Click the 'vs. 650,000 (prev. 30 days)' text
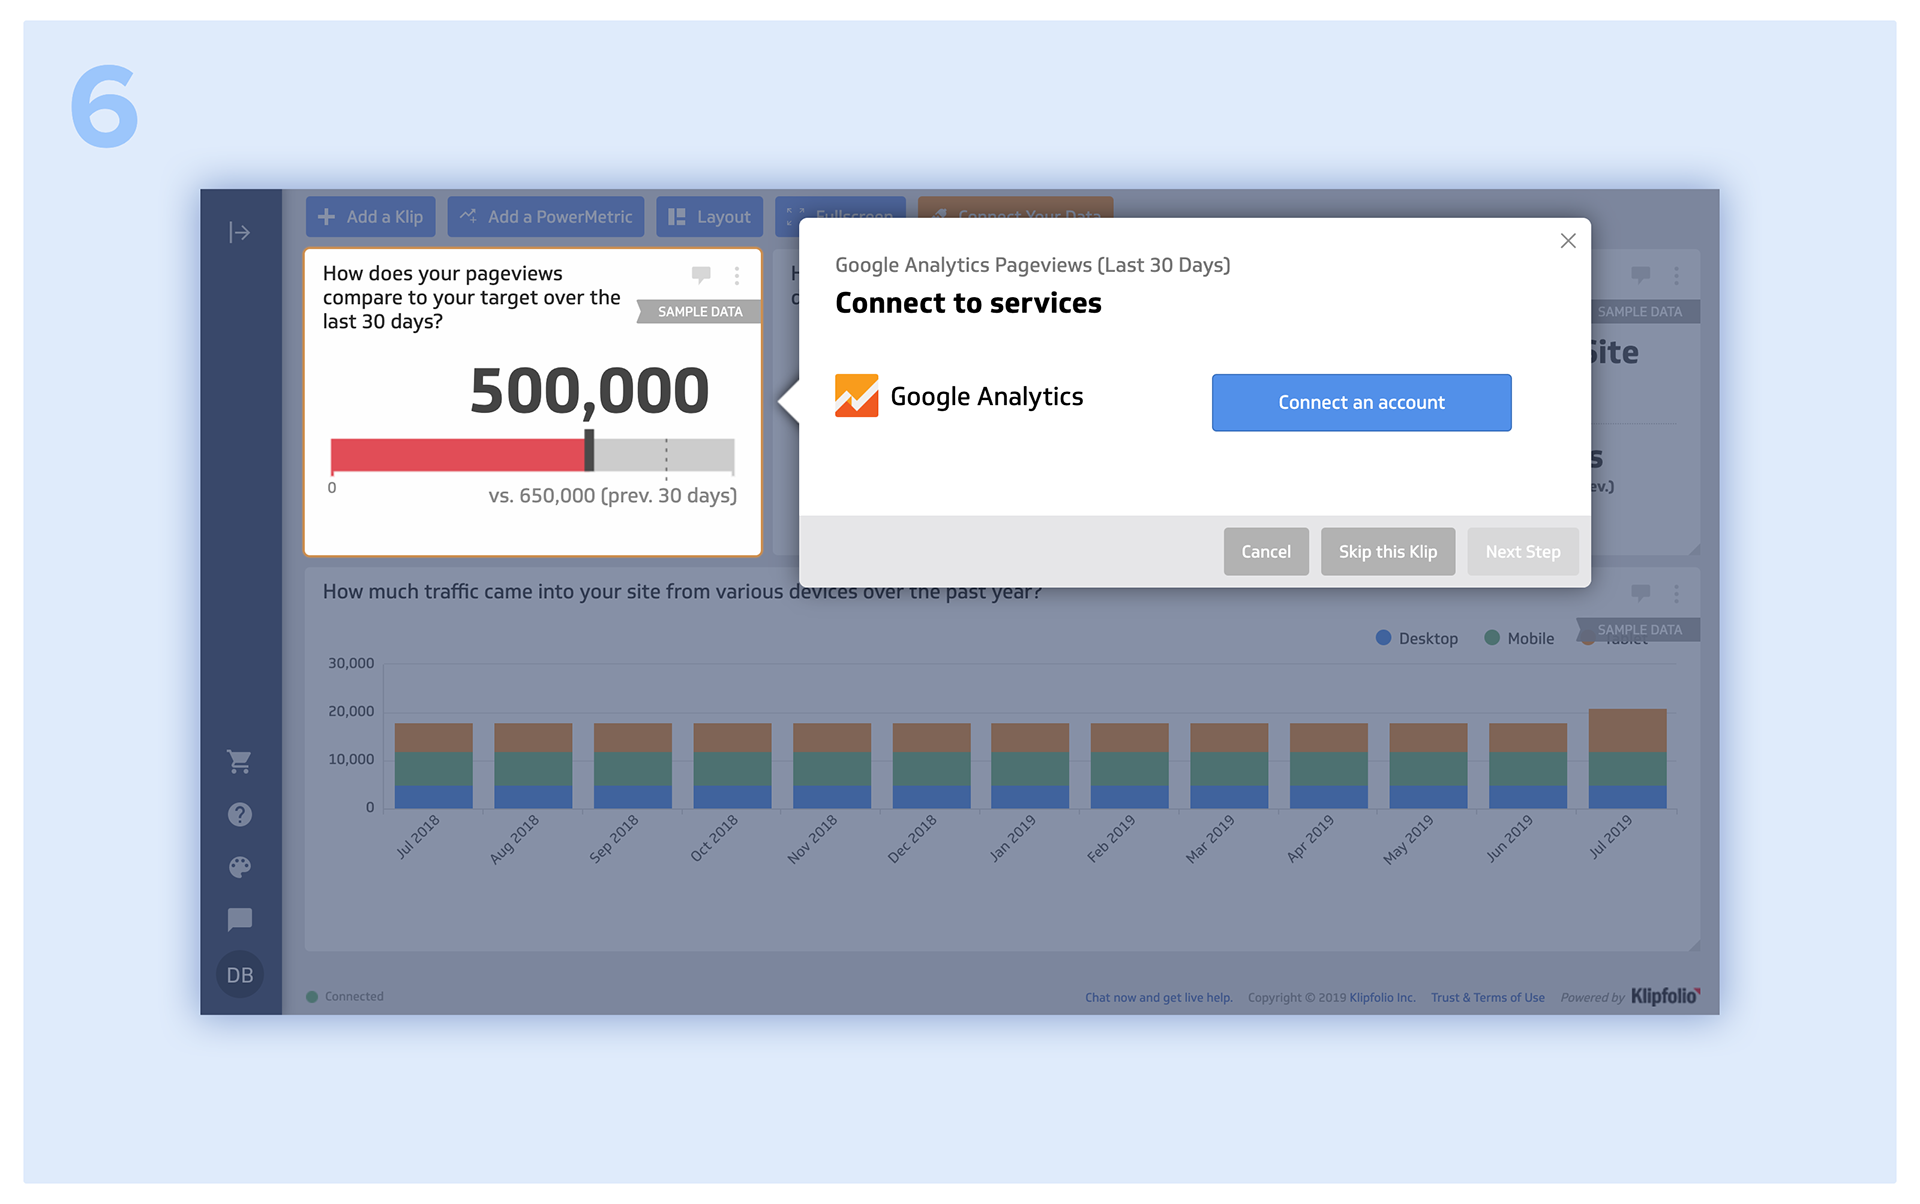The width and height of the screenshot is (1920, 1204). coord(612,496)
